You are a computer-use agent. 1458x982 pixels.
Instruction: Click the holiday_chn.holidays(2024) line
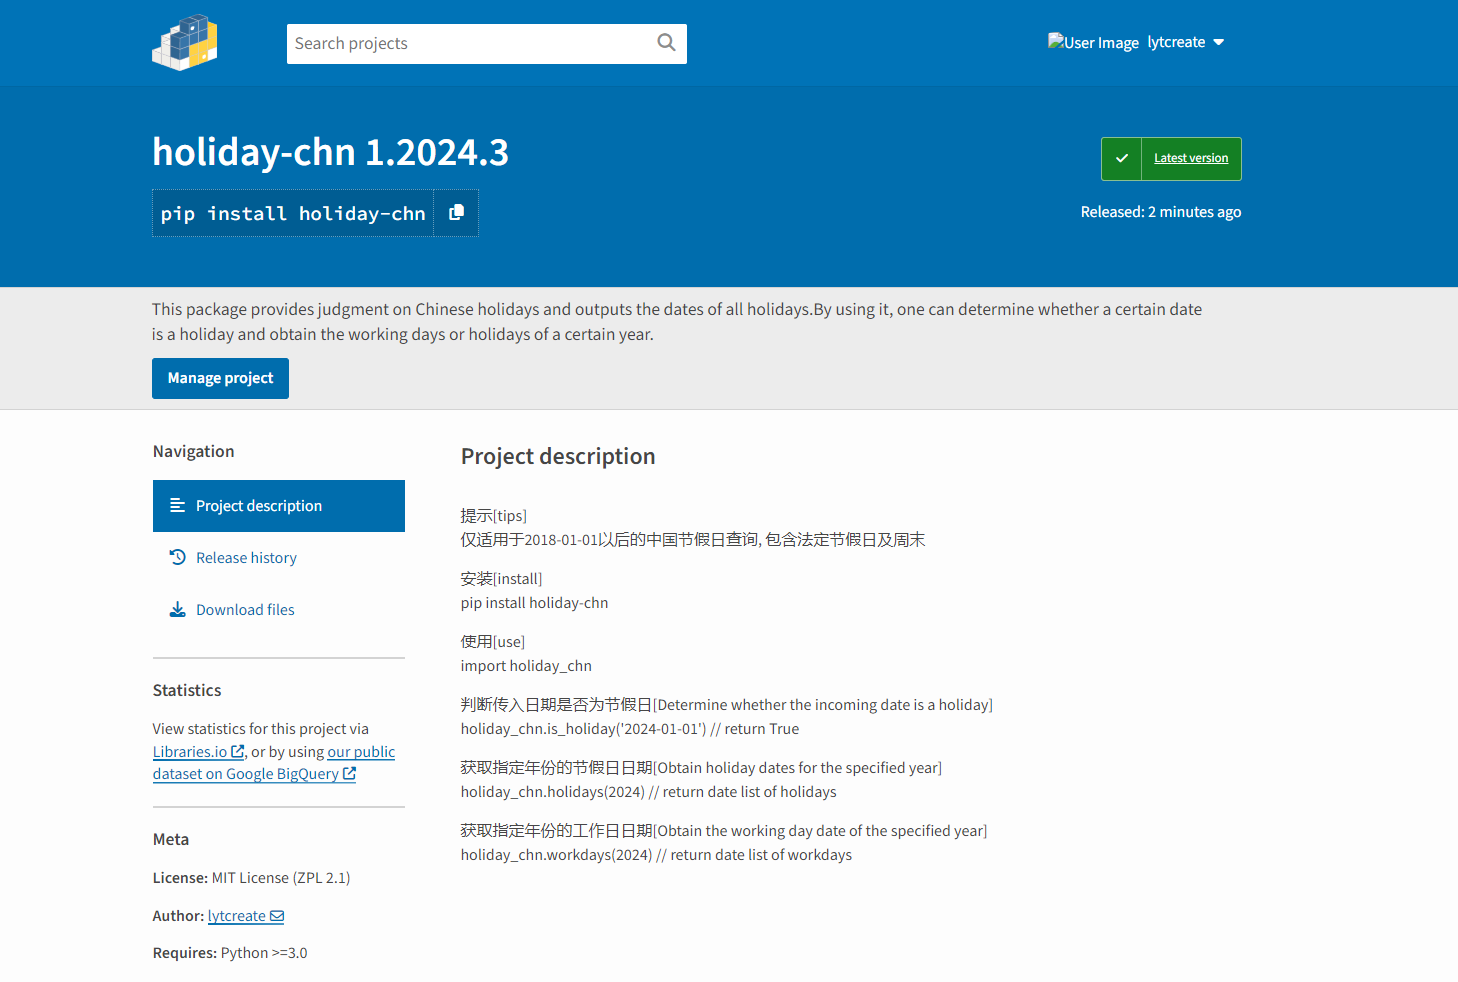tap(648, 792)
